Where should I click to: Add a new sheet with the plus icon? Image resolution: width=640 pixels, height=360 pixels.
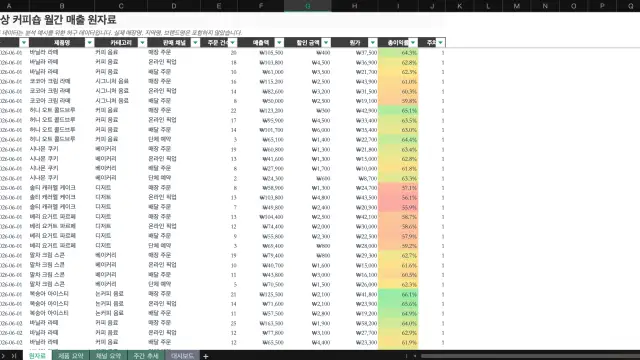(206, 356)
